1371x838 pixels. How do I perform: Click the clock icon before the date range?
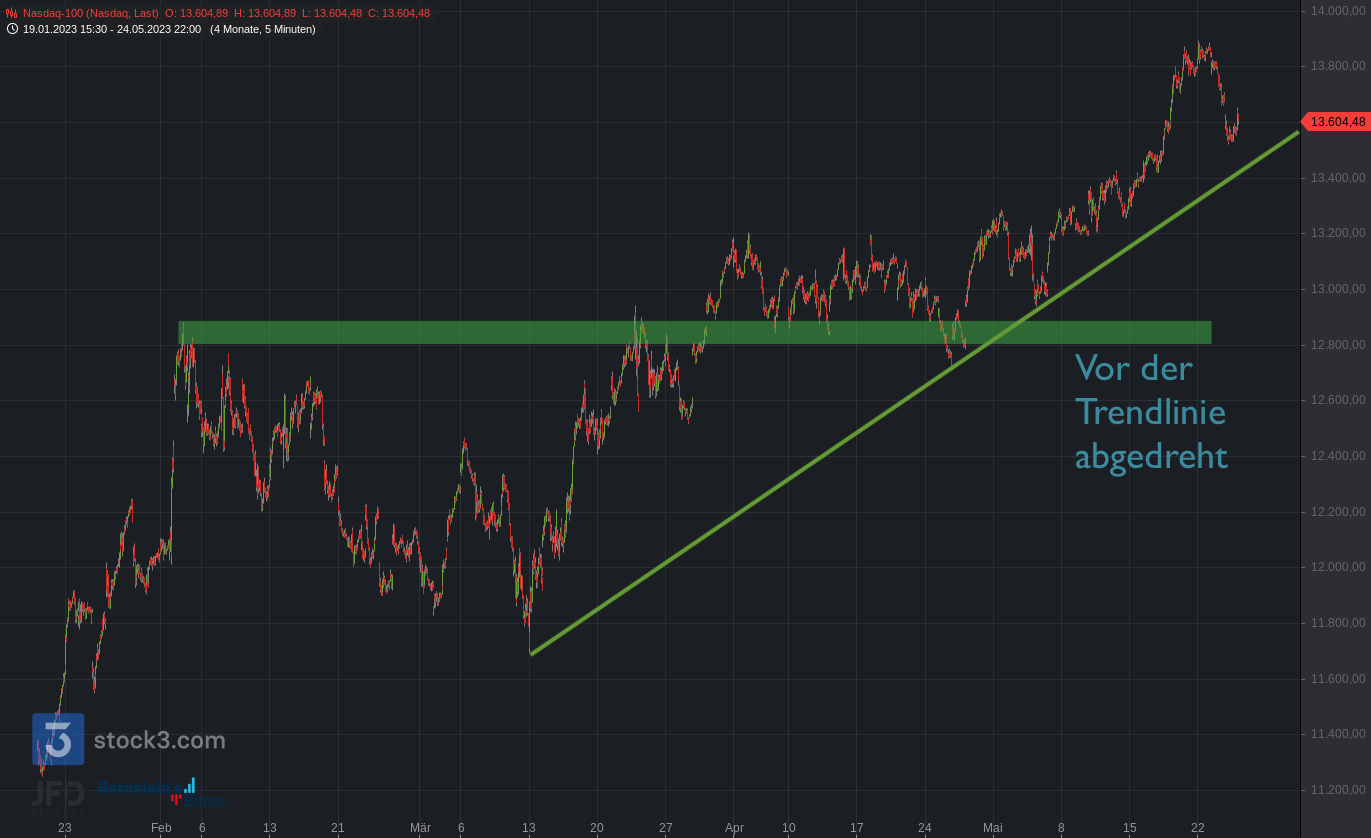12,29
